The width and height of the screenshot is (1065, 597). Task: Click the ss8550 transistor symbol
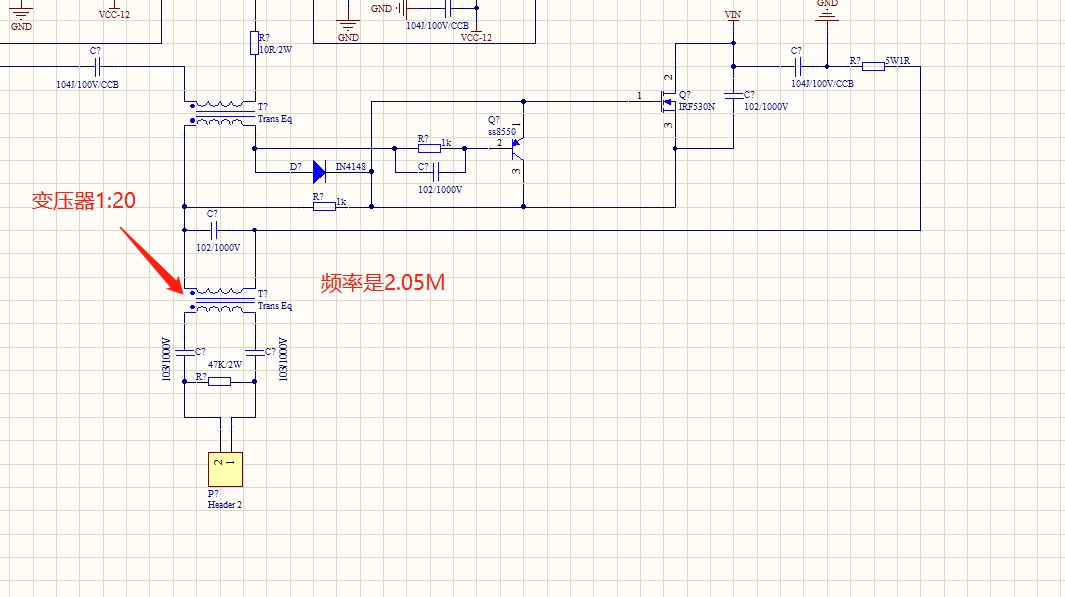tap(517, 146)
